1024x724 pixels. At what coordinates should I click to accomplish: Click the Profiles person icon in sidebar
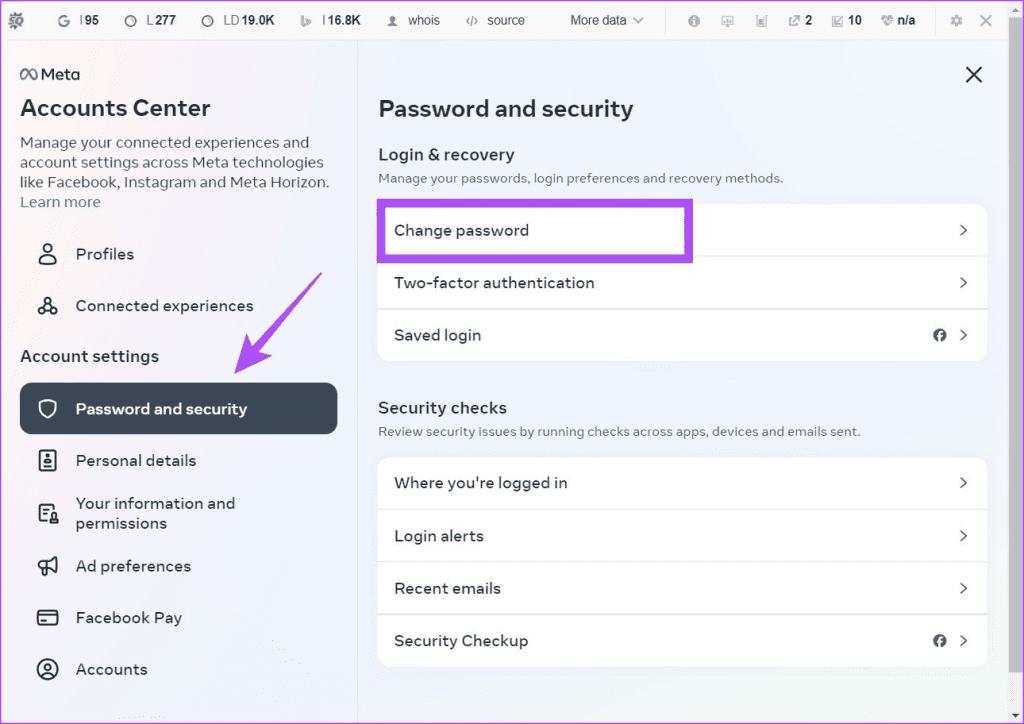47,254
